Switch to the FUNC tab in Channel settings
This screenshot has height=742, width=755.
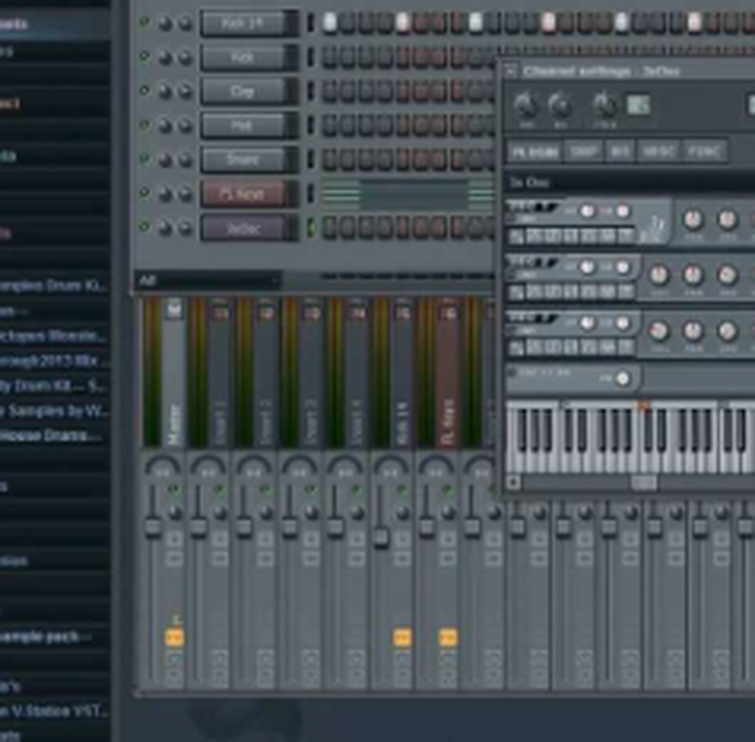click(705, 152)
